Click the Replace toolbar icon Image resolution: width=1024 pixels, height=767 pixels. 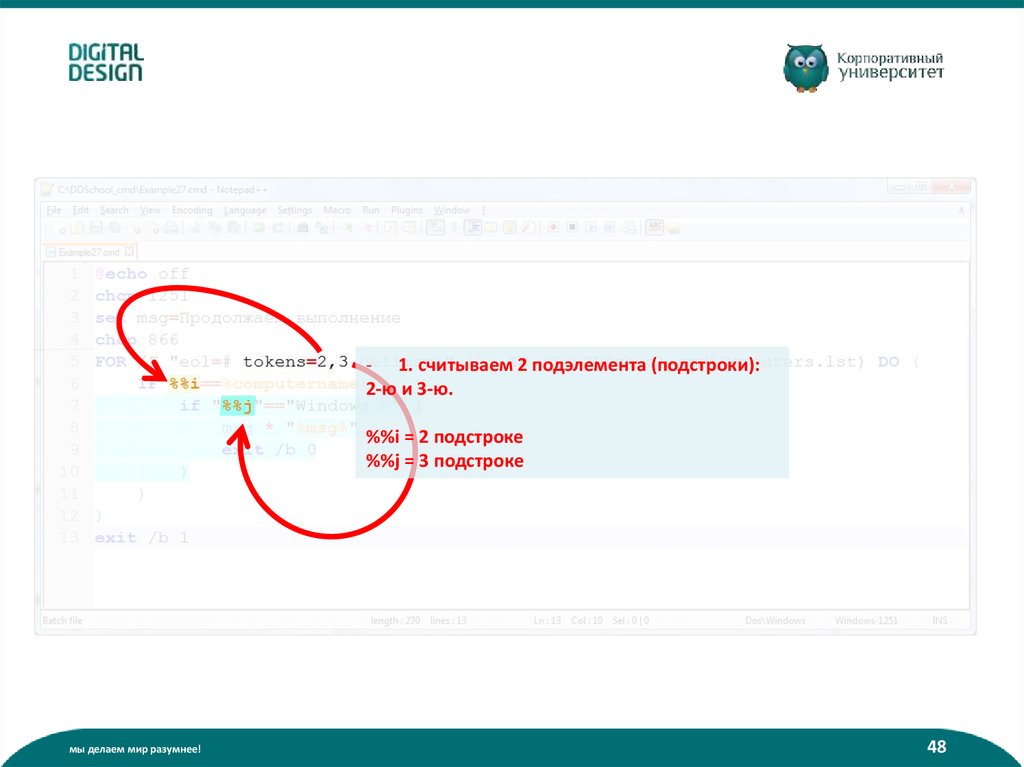[322, 228]
